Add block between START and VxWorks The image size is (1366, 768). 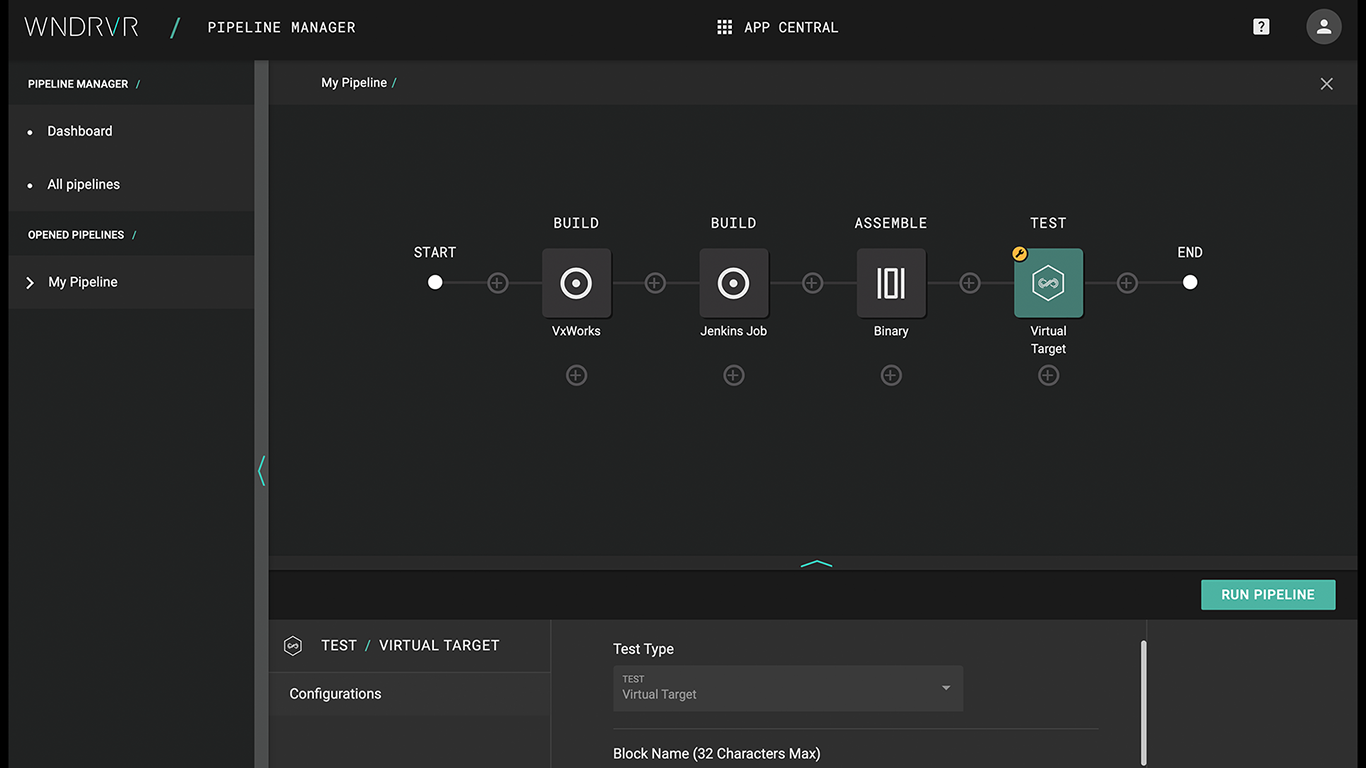tap(497, 283)
